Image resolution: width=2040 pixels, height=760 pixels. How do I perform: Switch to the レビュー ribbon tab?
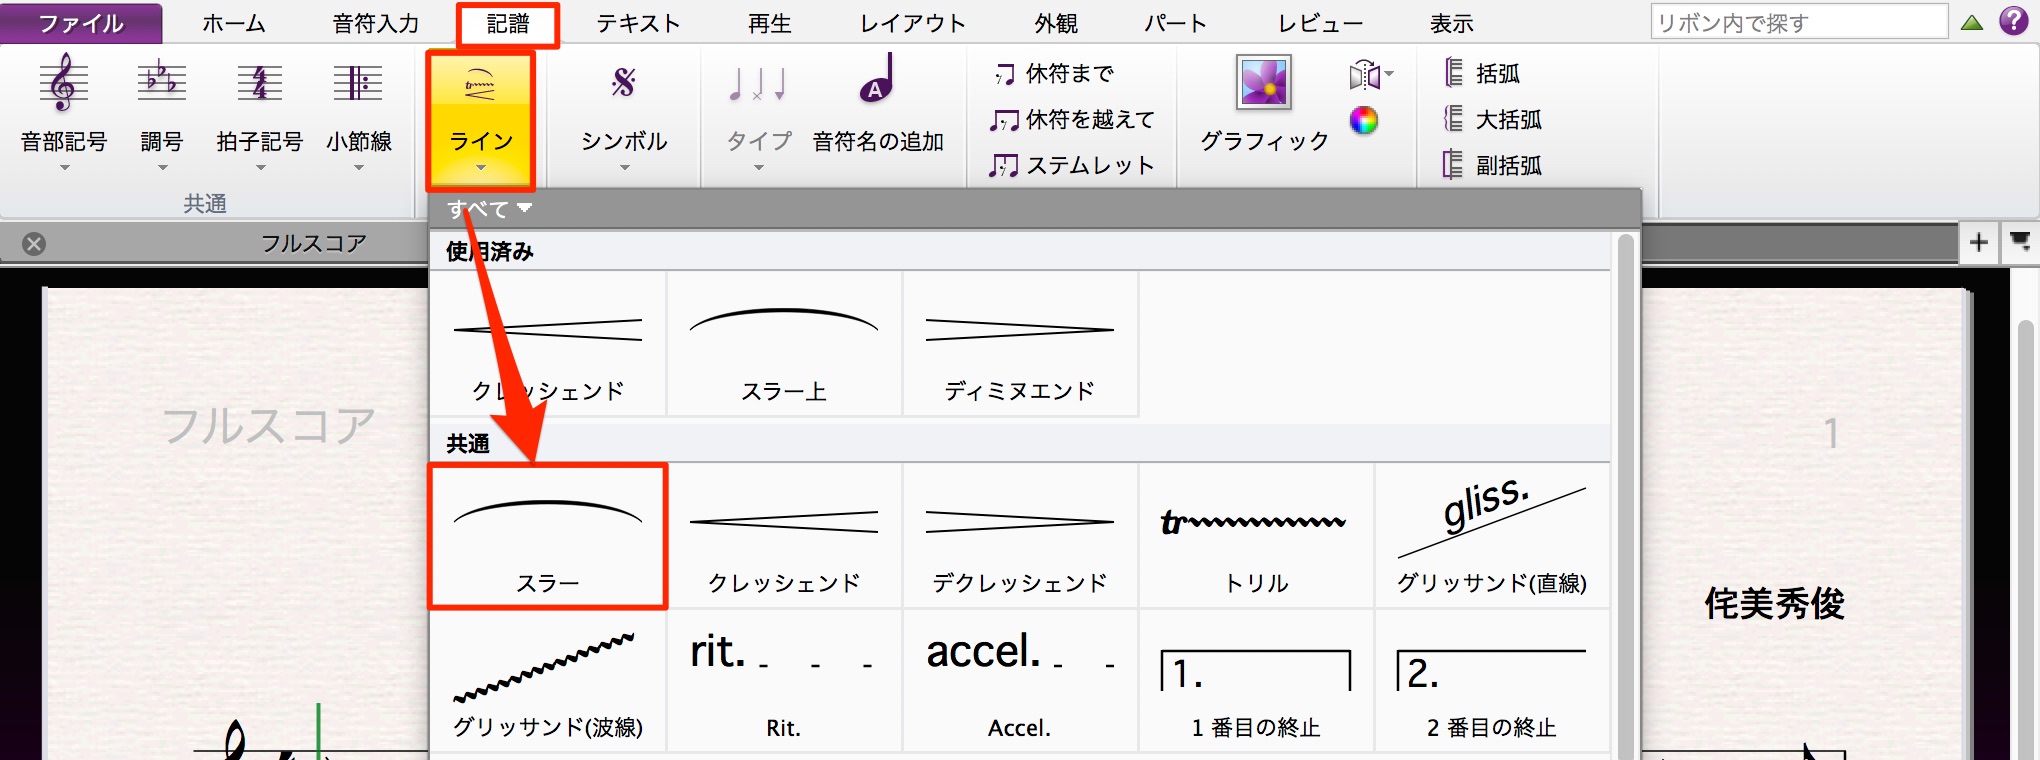coord(1320,23)
